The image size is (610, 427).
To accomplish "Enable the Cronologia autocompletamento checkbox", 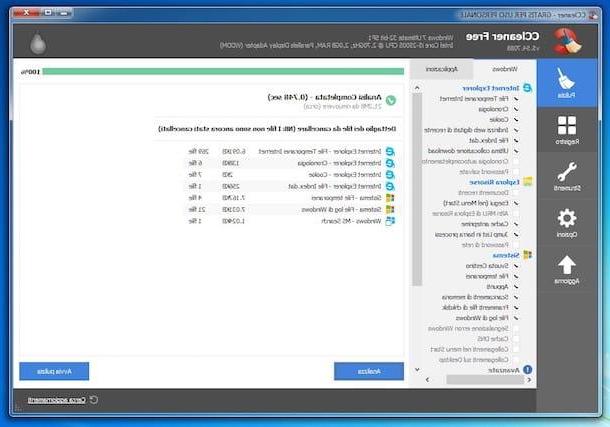I will click(516, 161).
